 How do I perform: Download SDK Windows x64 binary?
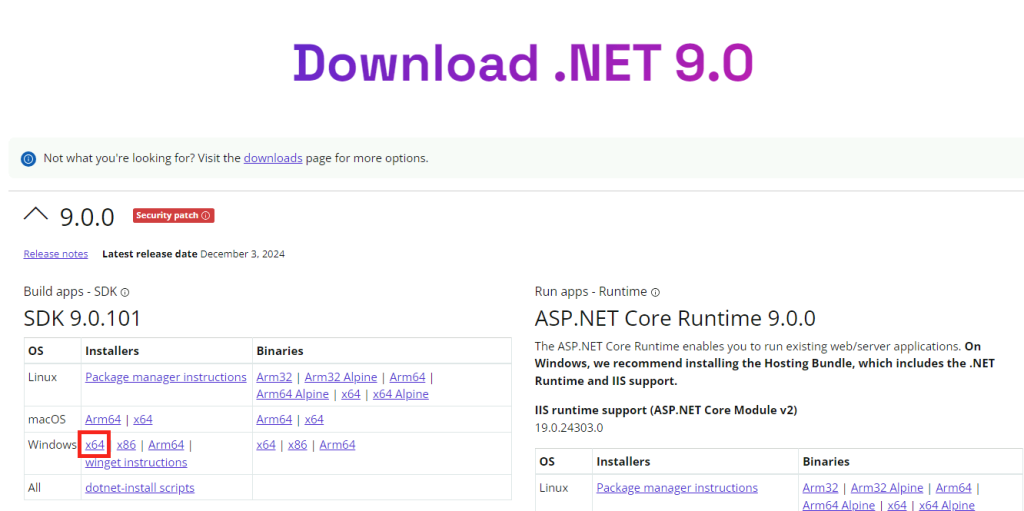(266, 445)
